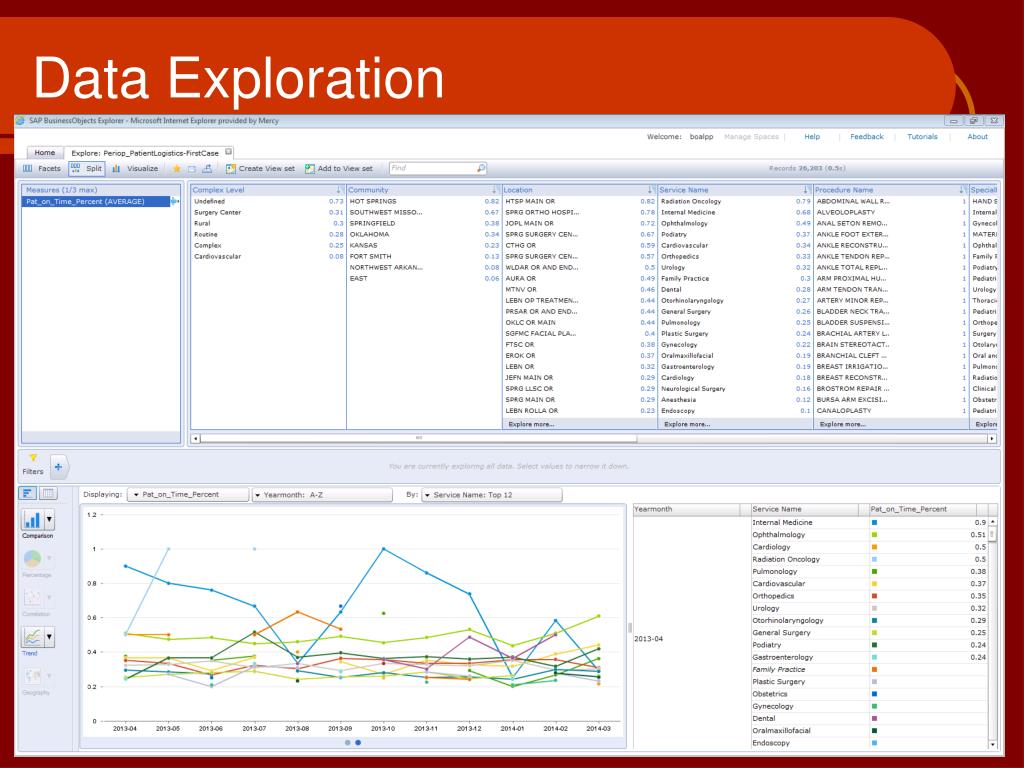The width and height of the screenshot is (1024, 768).
Task: Click Explore more under Service Name facet
Action: pyautogui.click(x=687, y=424)
